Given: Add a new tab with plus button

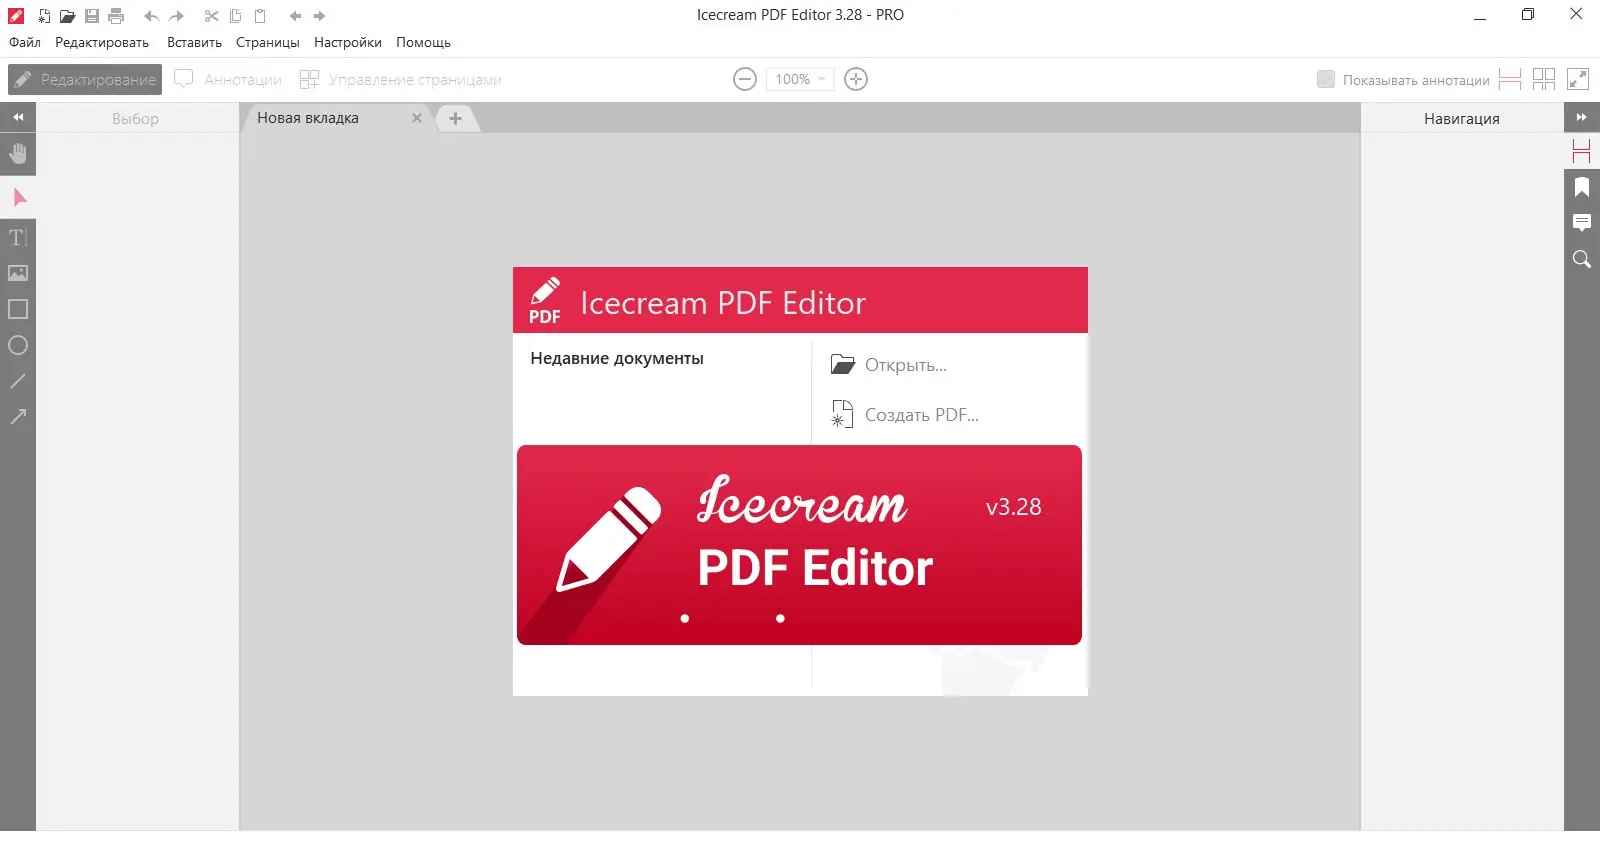Looking at the screenshot, I should click(455, 118).
